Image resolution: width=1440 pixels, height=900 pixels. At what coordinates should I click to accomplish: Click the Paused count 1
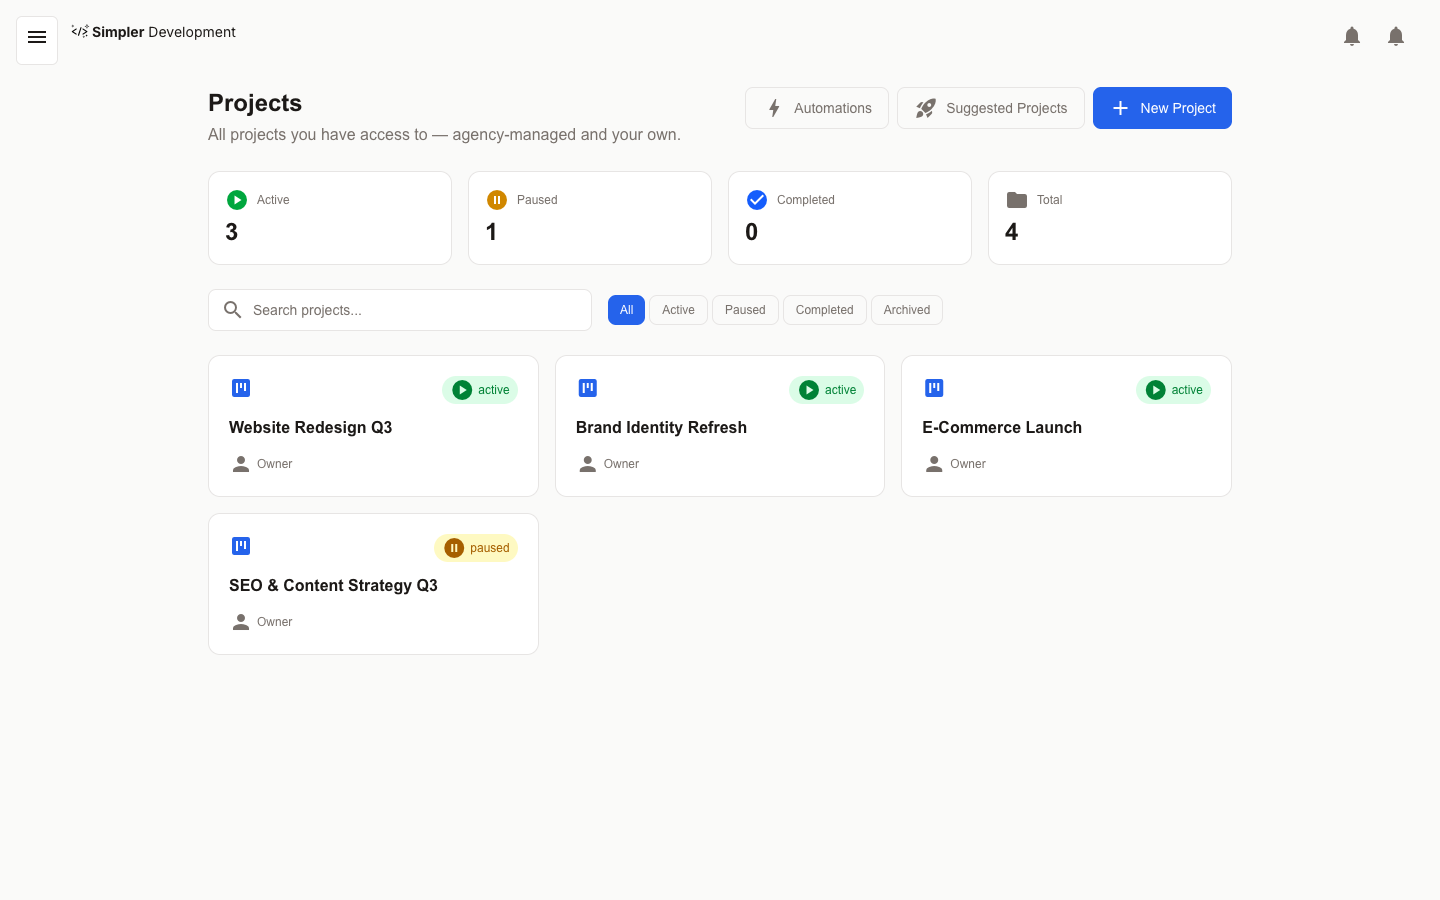[491, 232]
